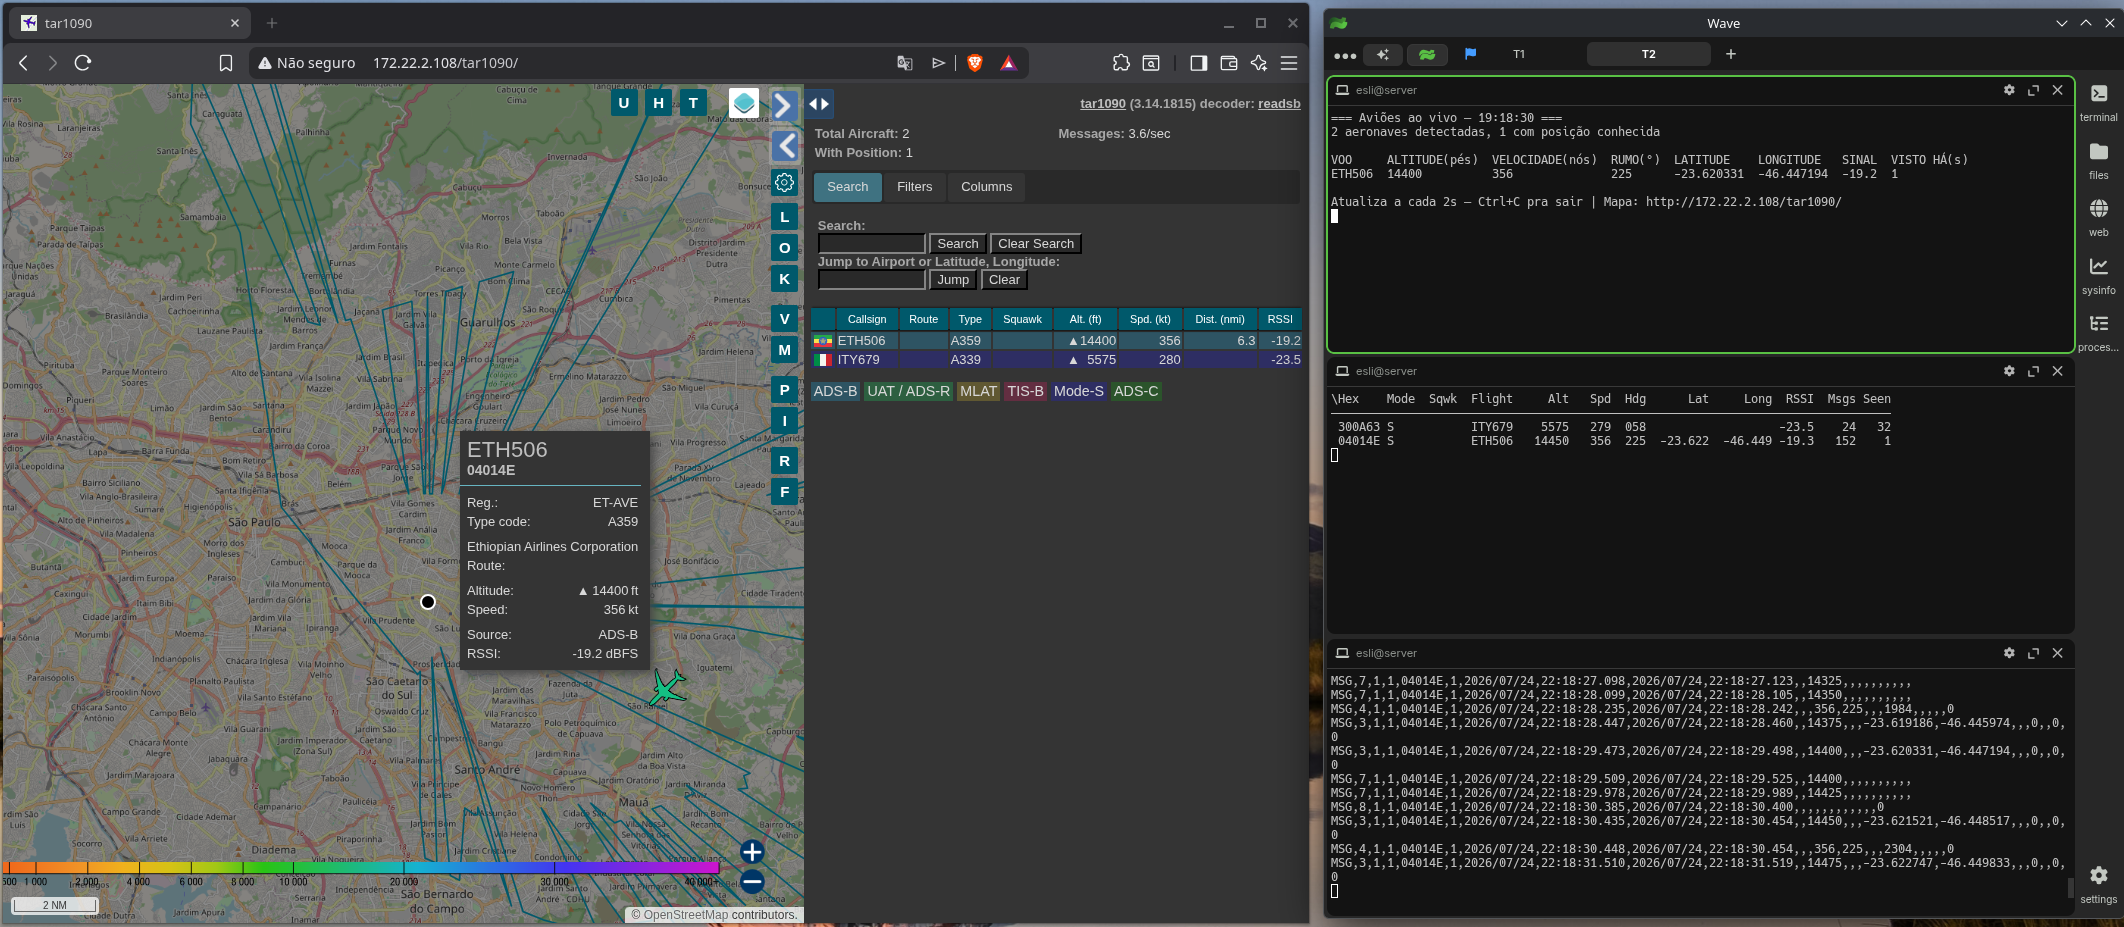Switch to the T1 tab in Wave
The height and width of the screenshot is (927, 2124).
[1519, 54]
